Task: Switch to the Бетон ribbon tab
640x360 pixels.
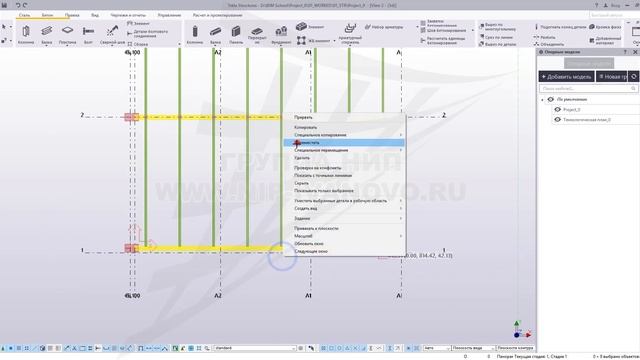Action: point(47,15)
